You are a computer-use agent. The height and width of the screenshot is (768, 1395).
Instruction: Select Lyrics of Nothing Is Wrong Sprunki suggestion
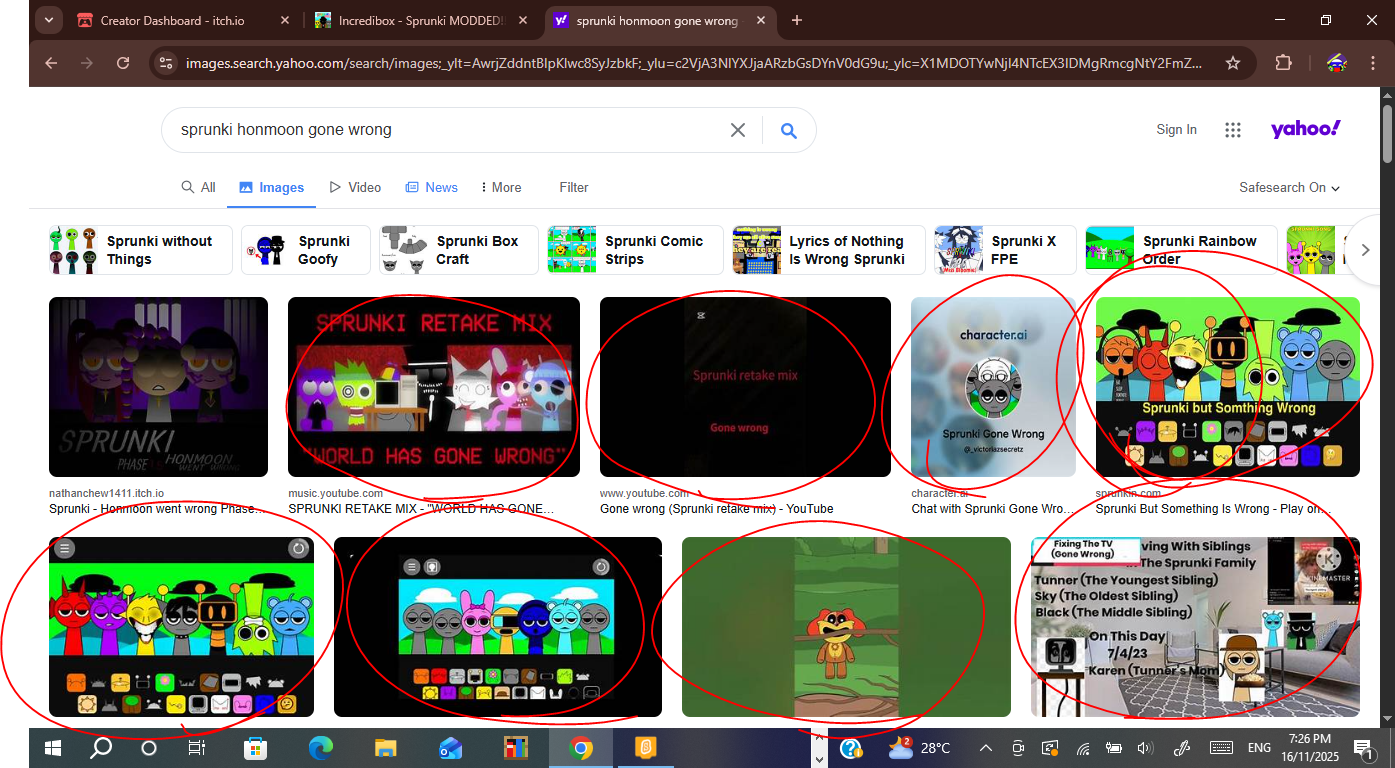click(x=829, y=250)
